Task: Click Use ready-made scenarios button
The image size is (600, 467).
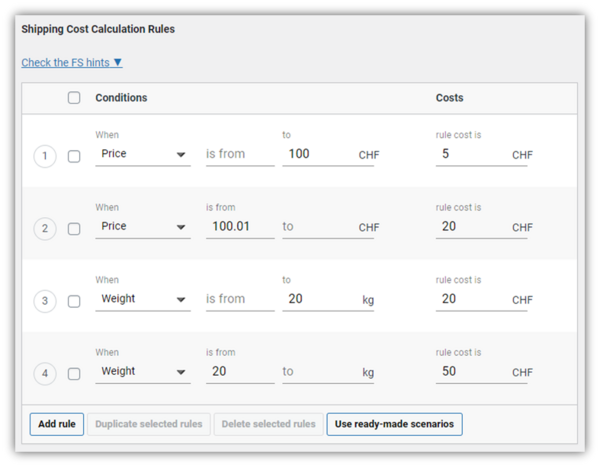Action: [x=394, y=424]
